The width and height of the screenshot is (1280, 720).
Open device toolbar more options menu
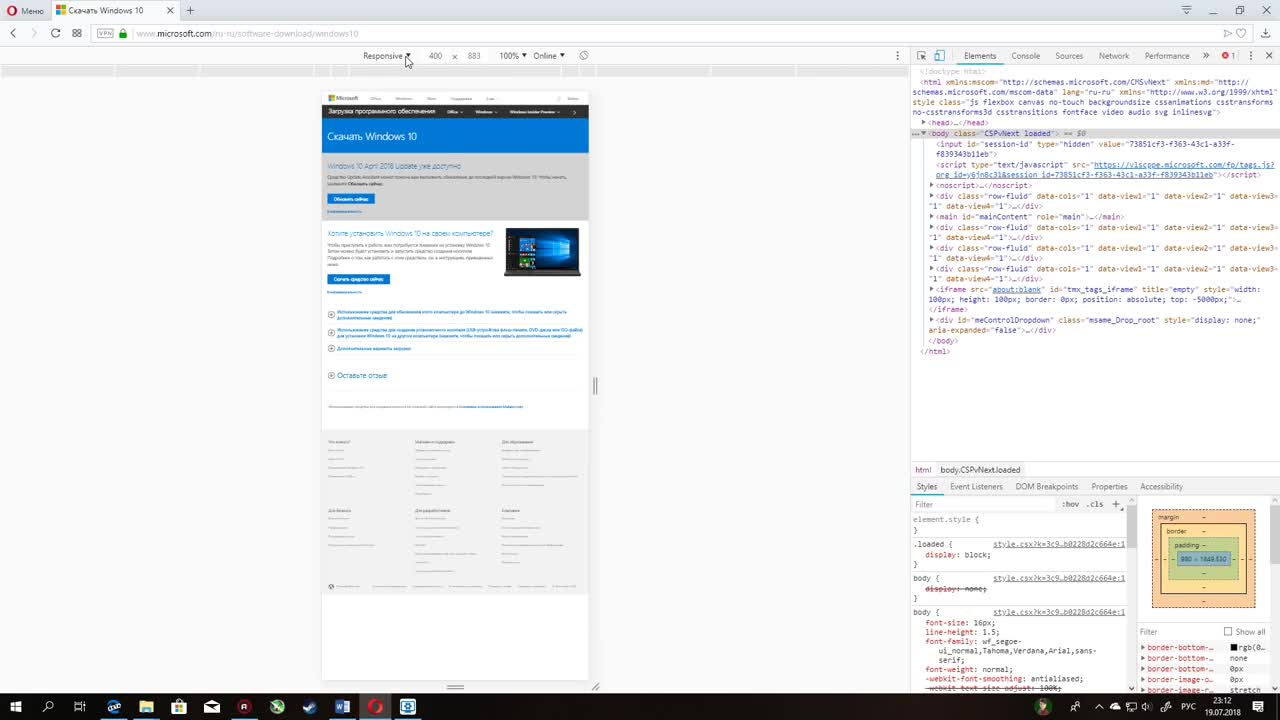897,56
